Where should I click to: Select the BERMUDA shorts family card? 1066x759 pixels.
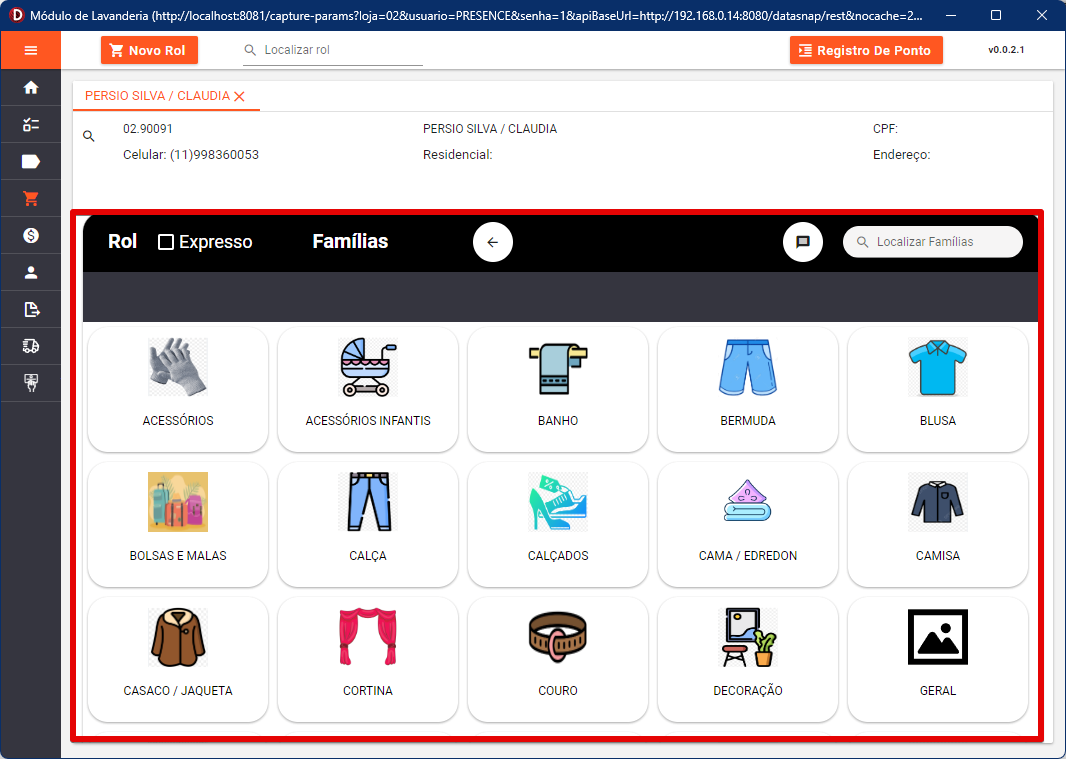pos(748,389)
